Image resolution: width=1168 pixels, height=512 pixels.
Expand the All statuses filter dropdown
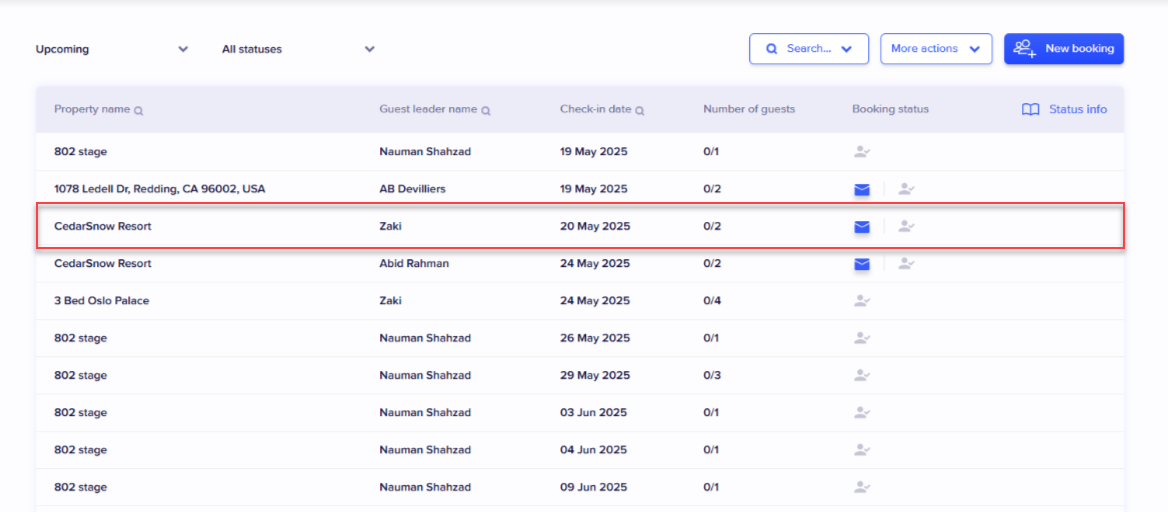(297, 49)
